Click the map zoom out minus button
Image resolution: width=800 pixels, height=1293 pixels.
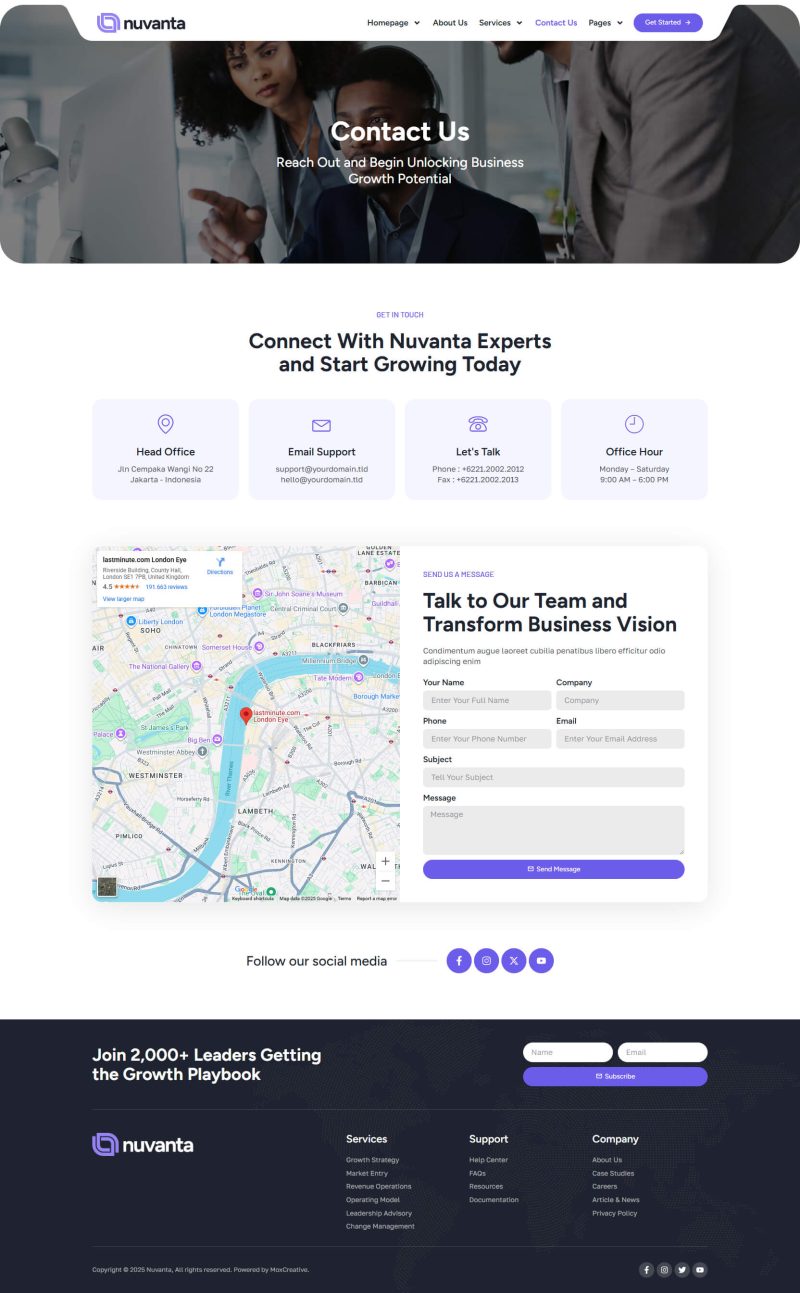click(385, 881)
